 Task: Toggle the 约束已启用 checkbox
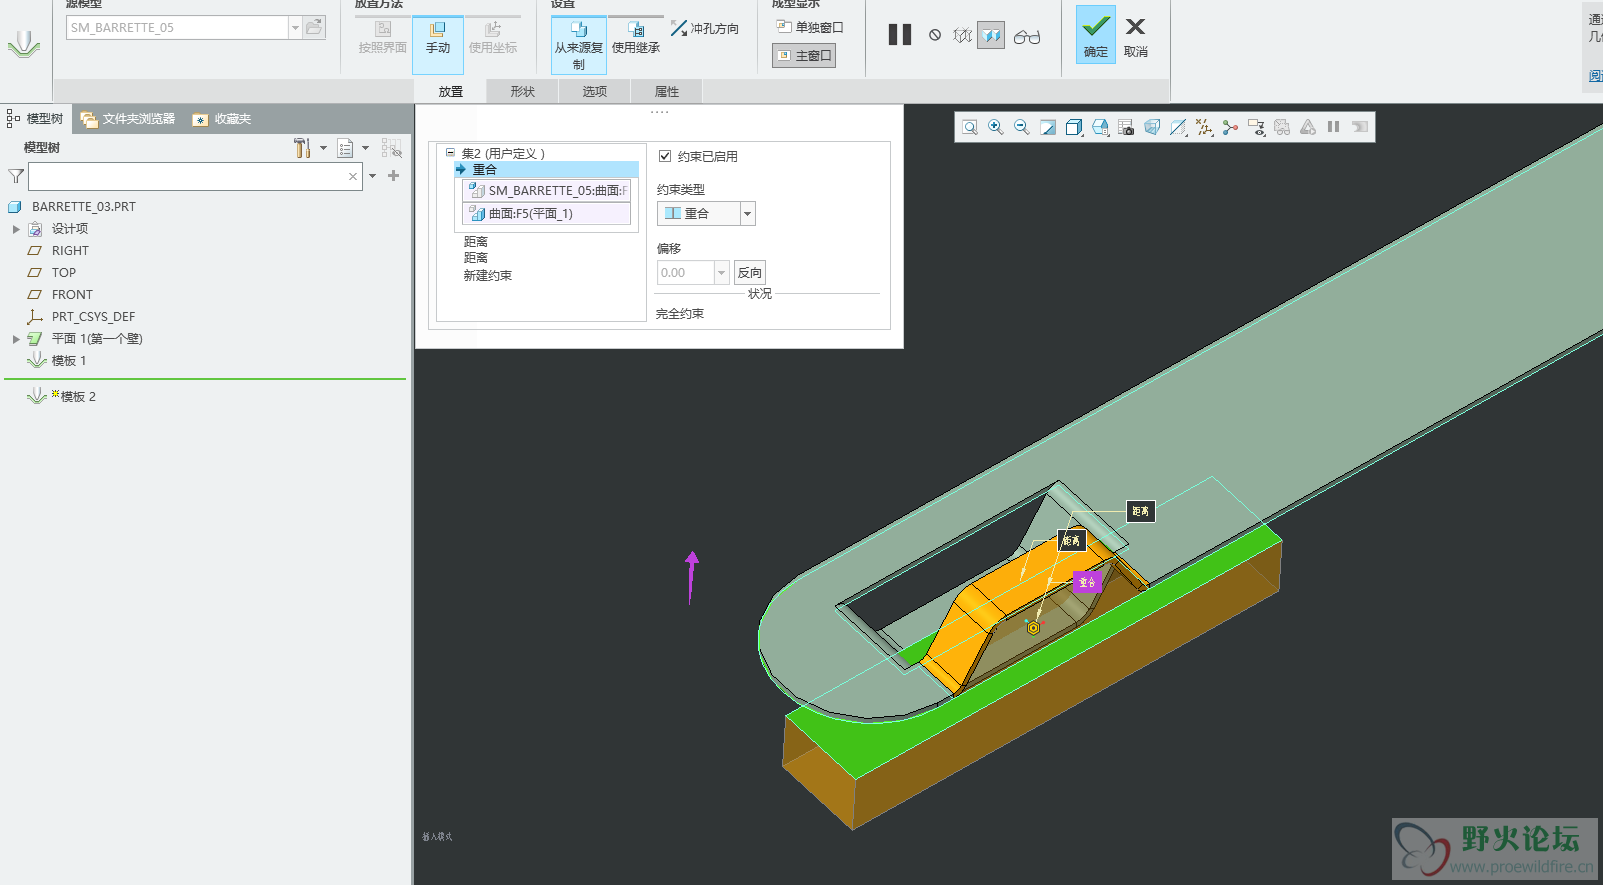click(665, 156)
